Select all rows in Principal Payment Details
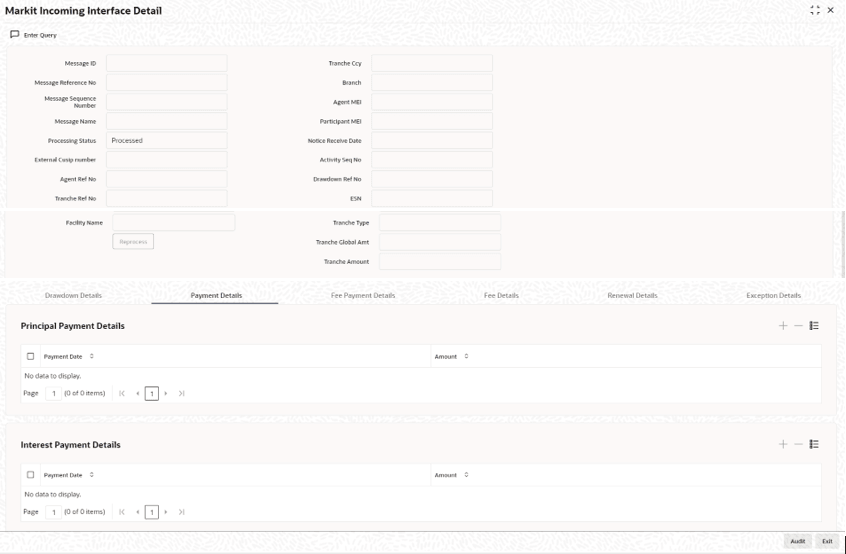The width and height of the screenshot is (846, 554). (x=30, y=357)
